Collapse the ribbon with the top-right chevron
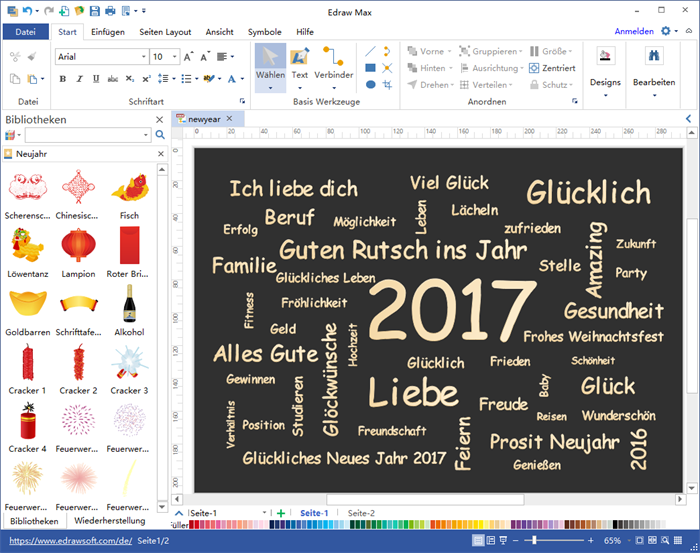 point(689,31)
